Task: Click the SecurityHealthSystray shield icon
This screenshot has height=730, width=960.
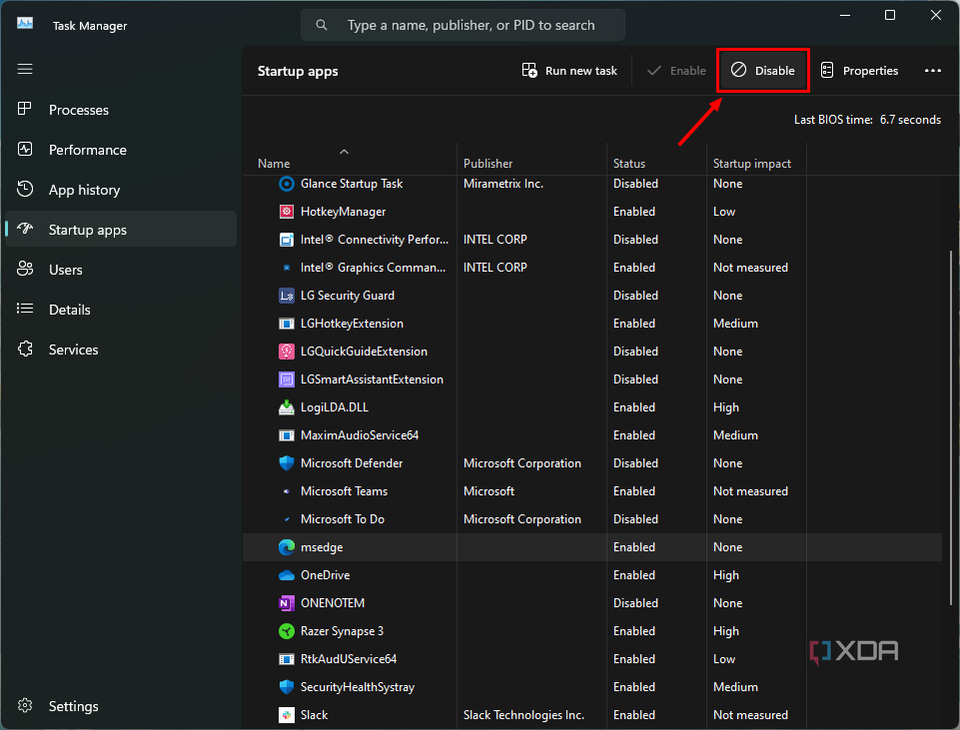Action: [287, 687]
